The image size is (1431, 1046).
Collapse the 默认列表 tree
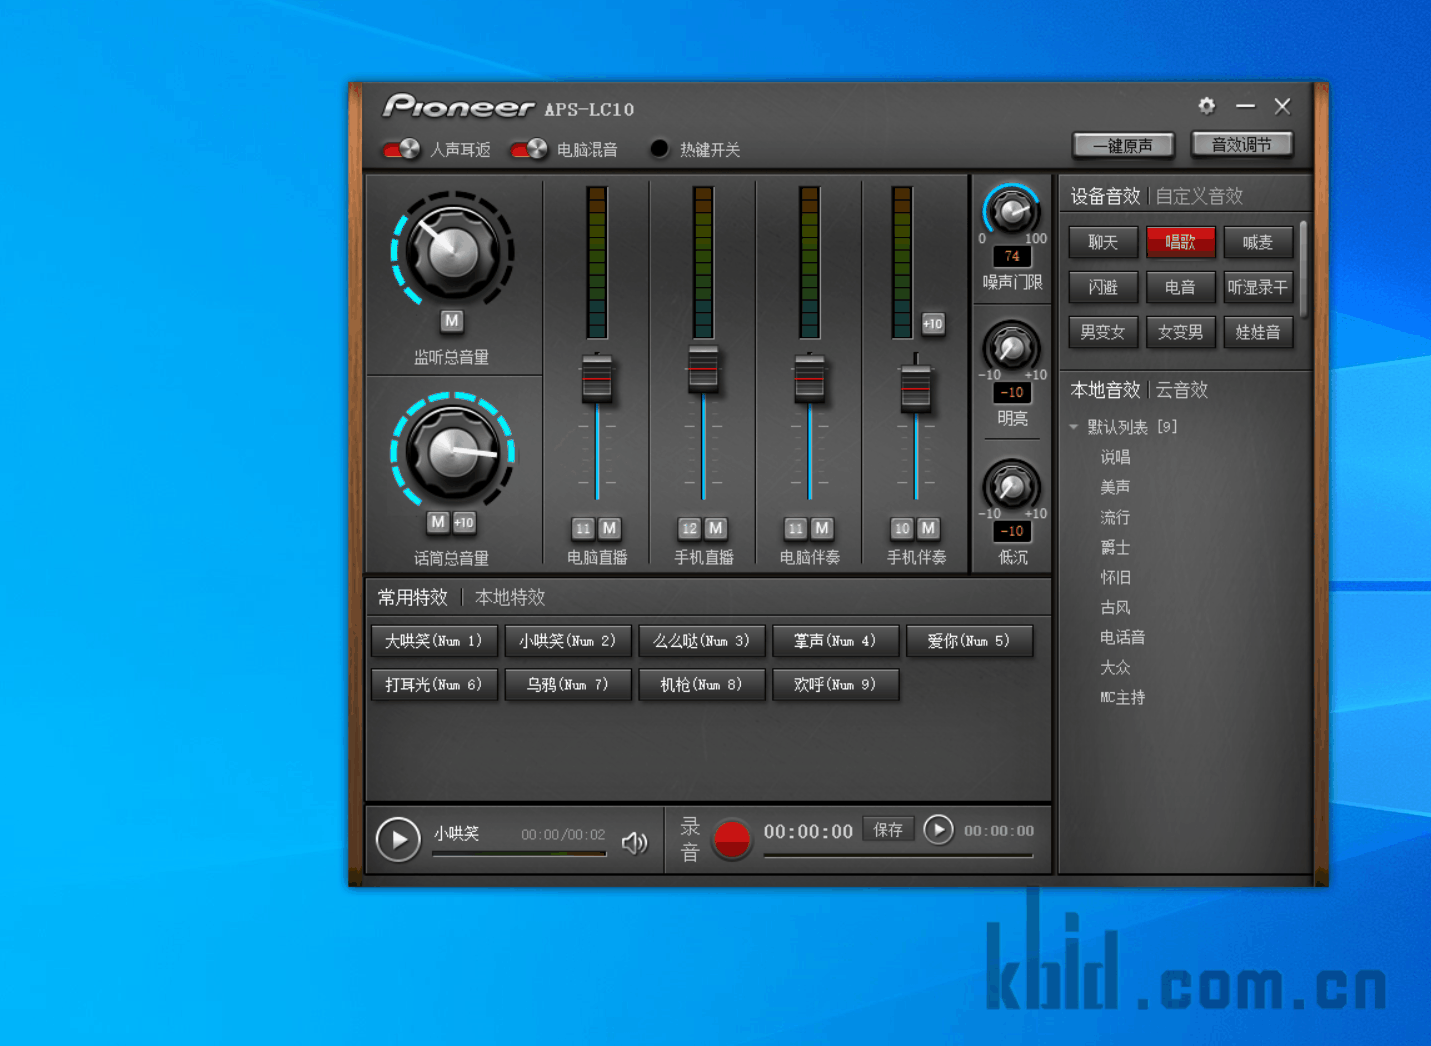point(1074,427)
